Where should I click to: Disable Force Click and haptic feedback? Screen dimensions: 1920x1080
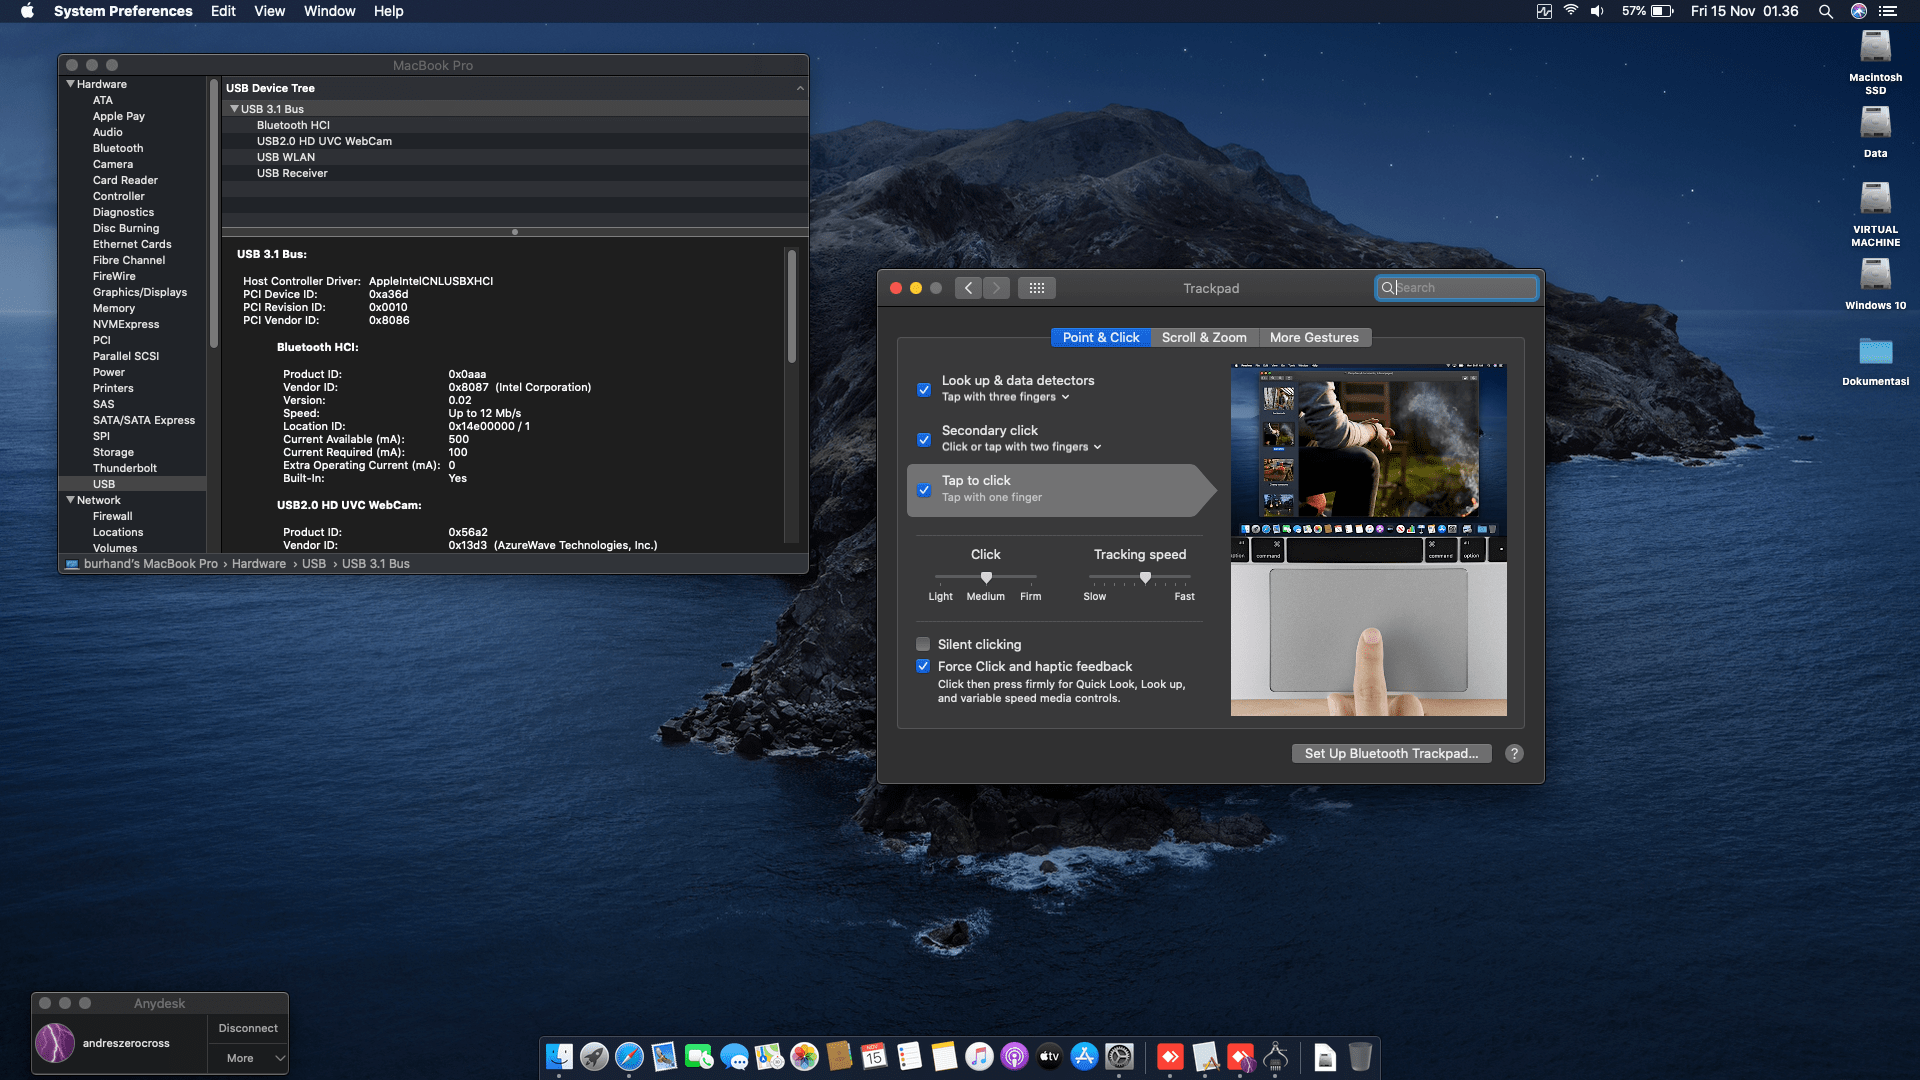[x=923, y=666]
